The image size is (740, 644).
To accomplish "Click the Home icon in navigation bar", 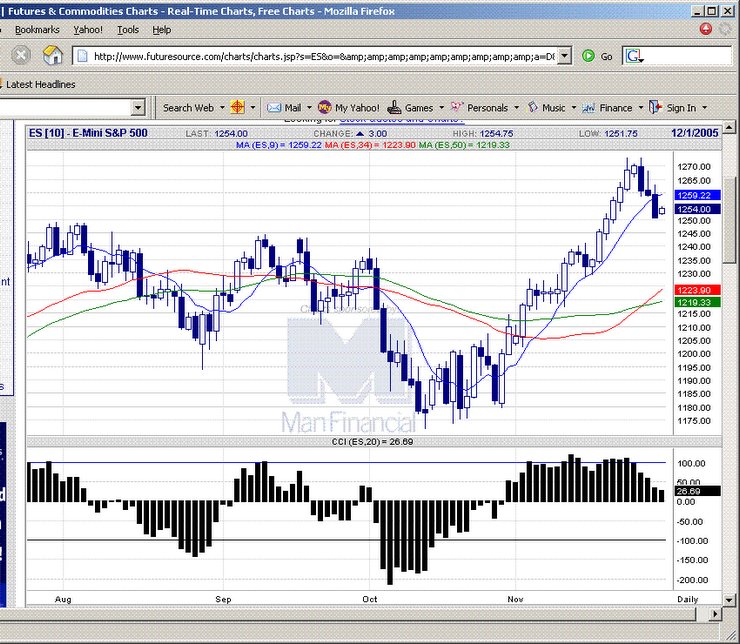I will (x=52, y=56).
